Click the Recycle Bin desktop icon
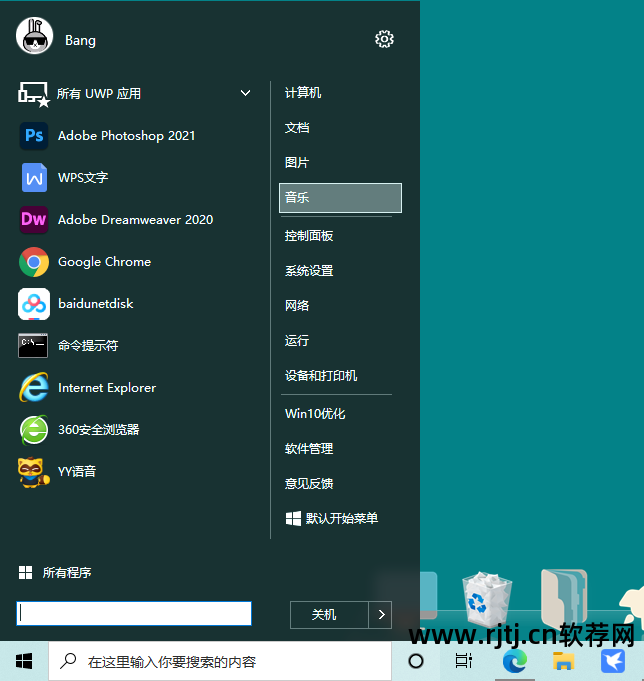644x681 pixels. pyautogui.click(x=486, y=598)
